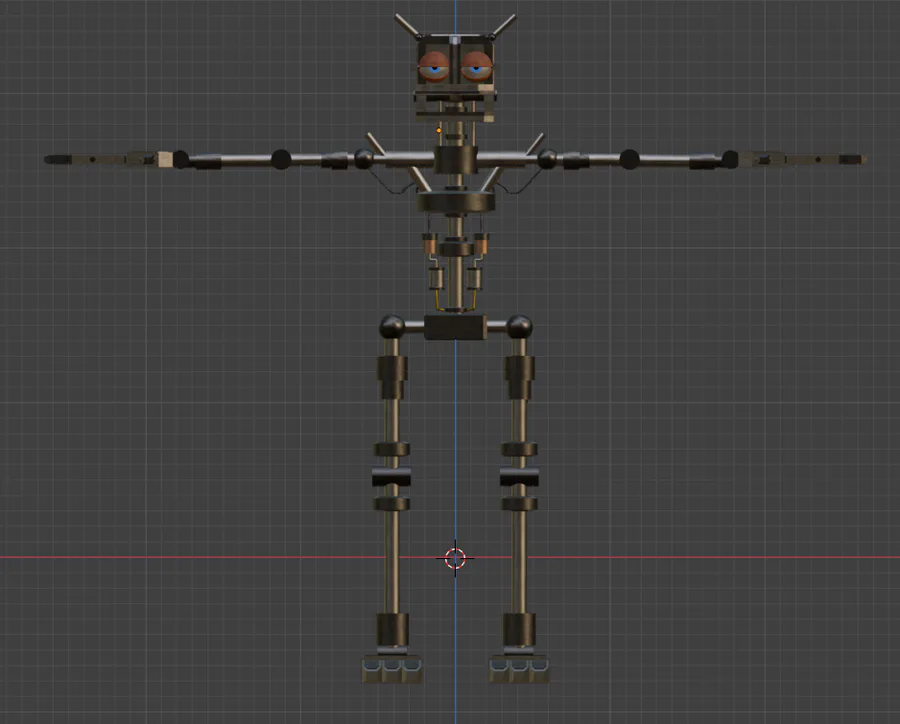Click the small orange origin dot near the neck
This screenshot has height=724, width=900.
439,130
